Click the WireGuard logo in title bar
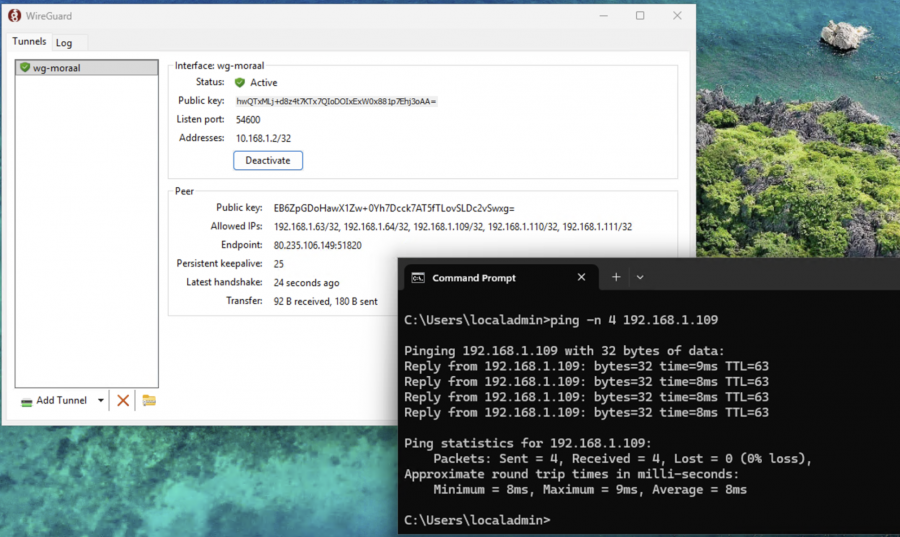Viewport: 900px width, 537px height. coord(14,15)
